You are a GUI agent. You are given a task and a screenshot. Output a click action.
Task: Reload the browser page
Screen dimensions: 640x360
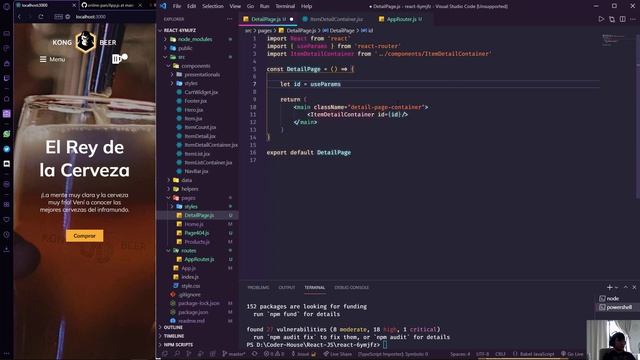pos(41,16)
